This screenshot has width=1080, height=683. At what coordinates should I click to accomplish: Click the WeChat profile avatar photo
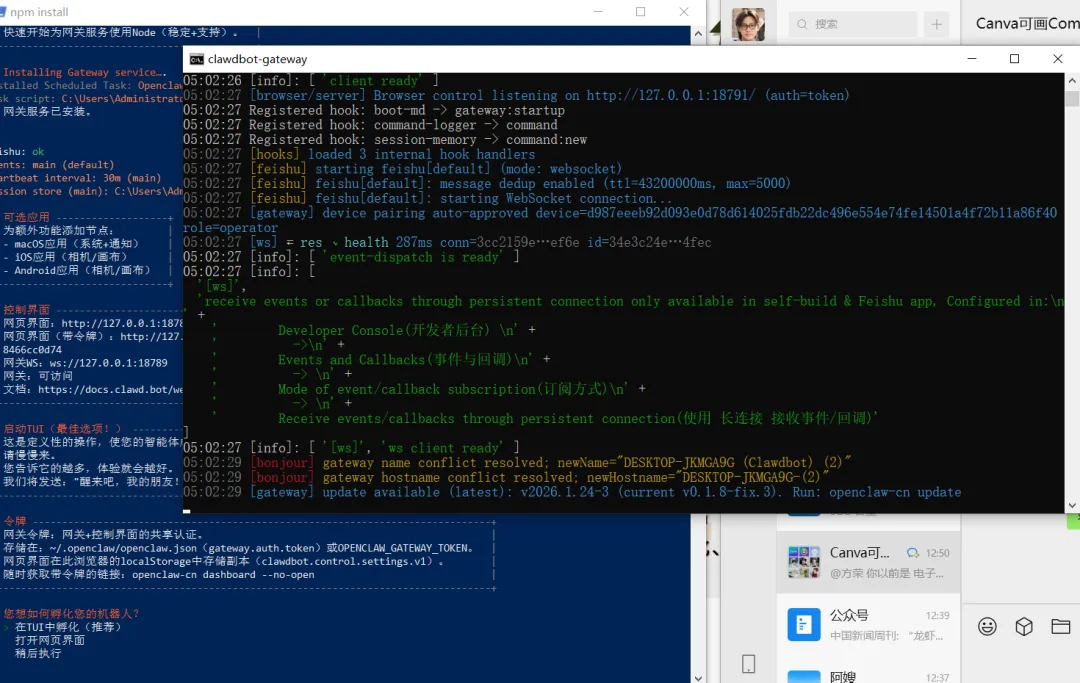[747, 25]
